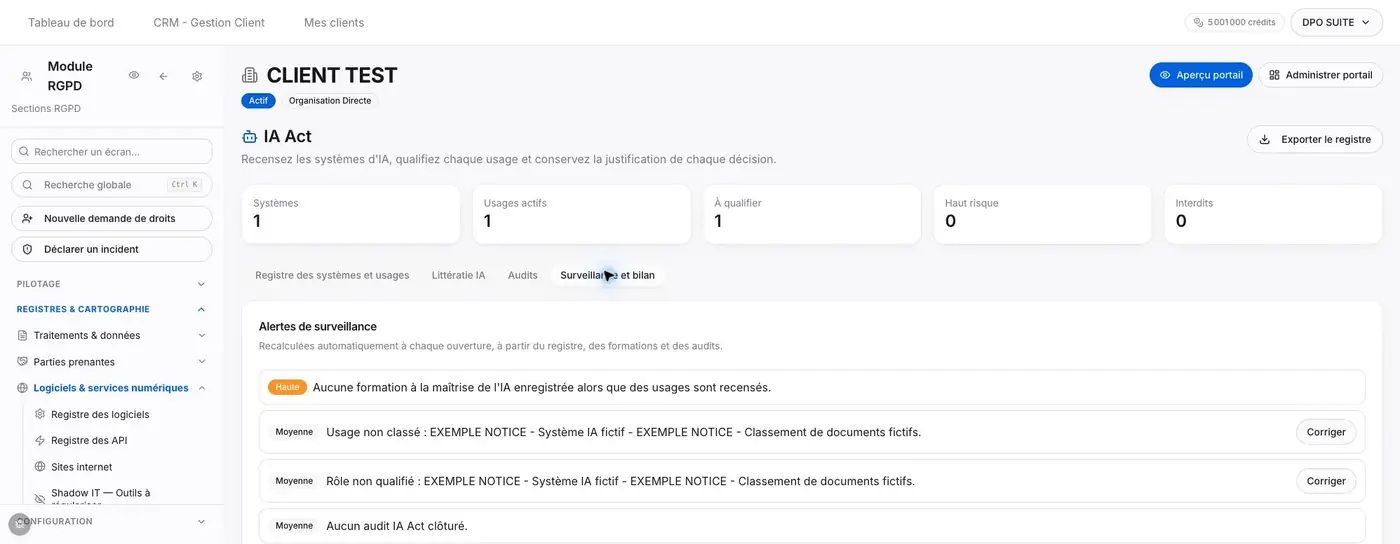Click the globe icon of Logiciels & services numériques

[23, 388]
